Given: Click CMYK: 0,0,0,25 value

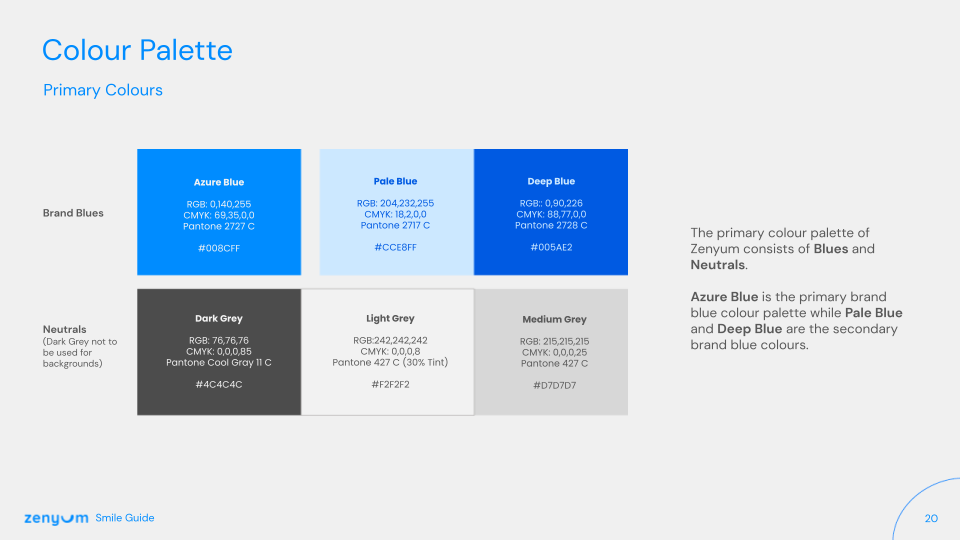Looking at the screenshot, I should tap(554, 352).
